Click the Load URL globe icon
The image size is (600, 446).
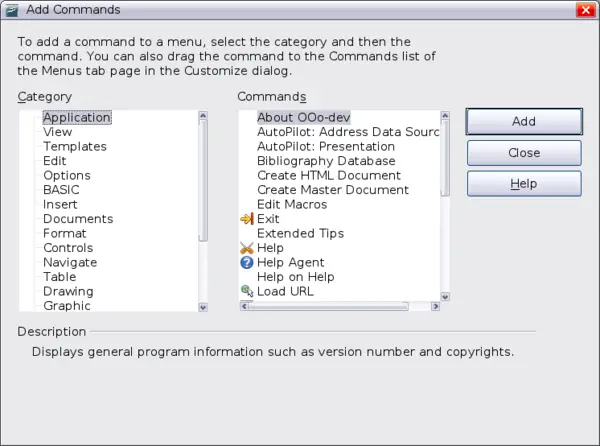point(247,291)
